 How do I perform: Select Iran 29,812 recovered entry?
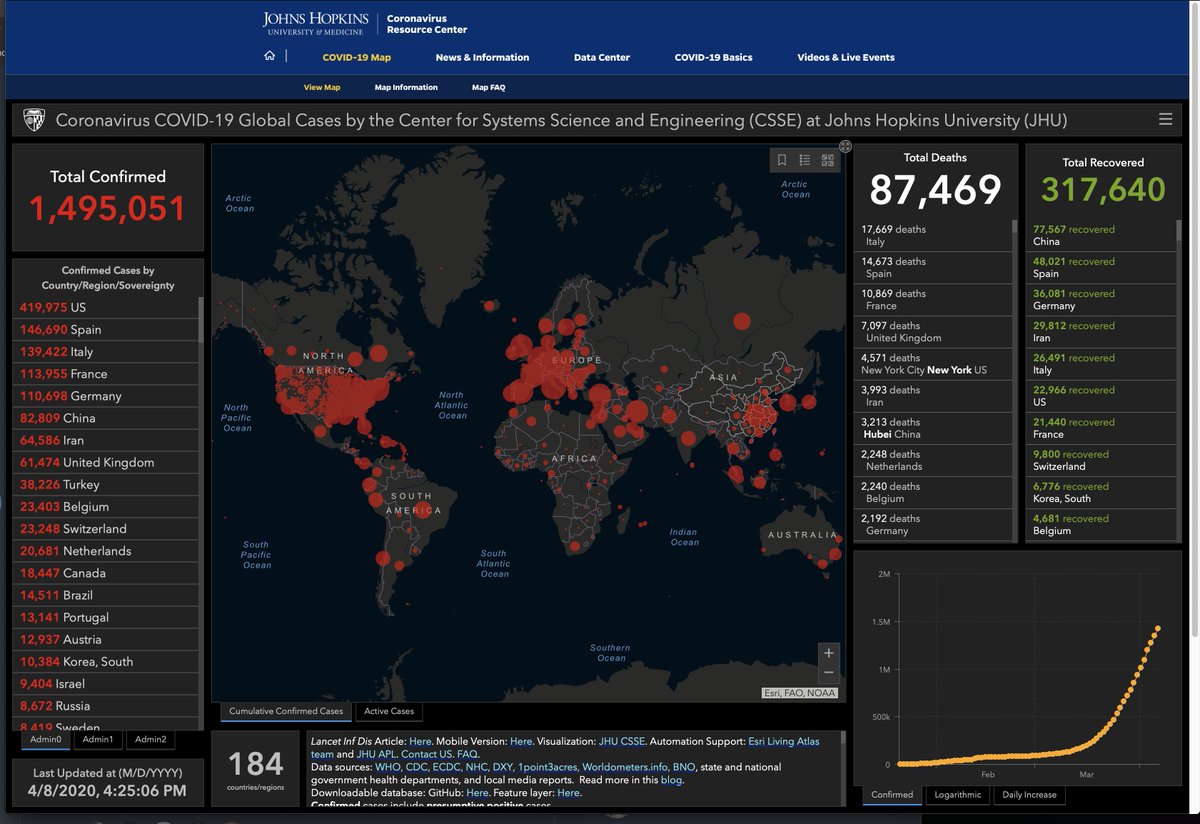pos(1103,332)
